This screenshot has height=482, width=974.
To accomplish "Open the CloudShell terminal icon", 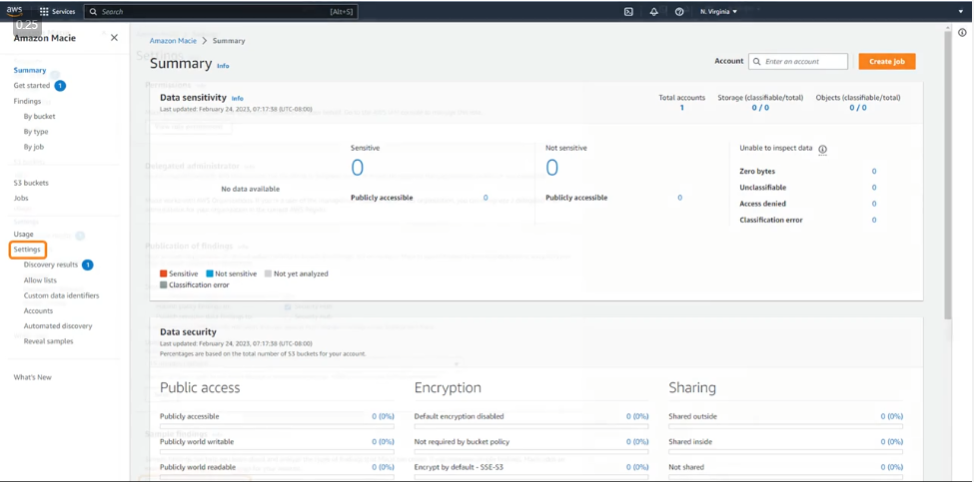I will 628,11.
